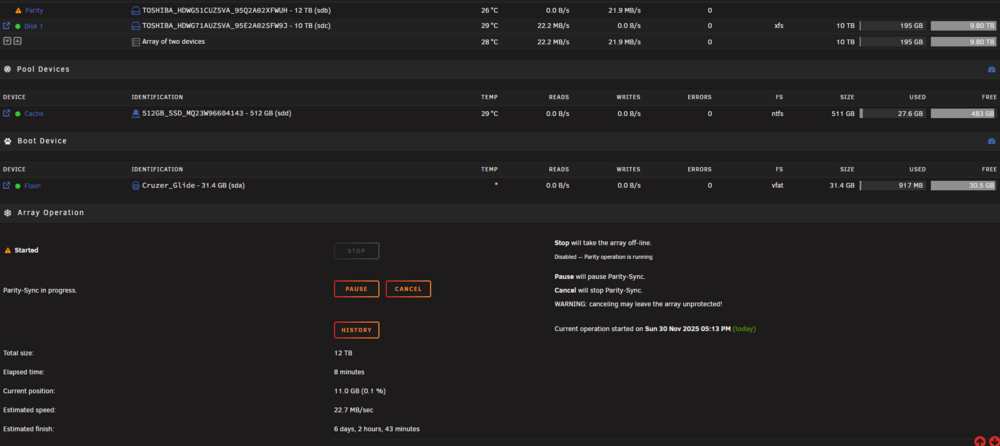Click the list icon beside Array of two devices
1000x446 pixels.
coord(135,41)
